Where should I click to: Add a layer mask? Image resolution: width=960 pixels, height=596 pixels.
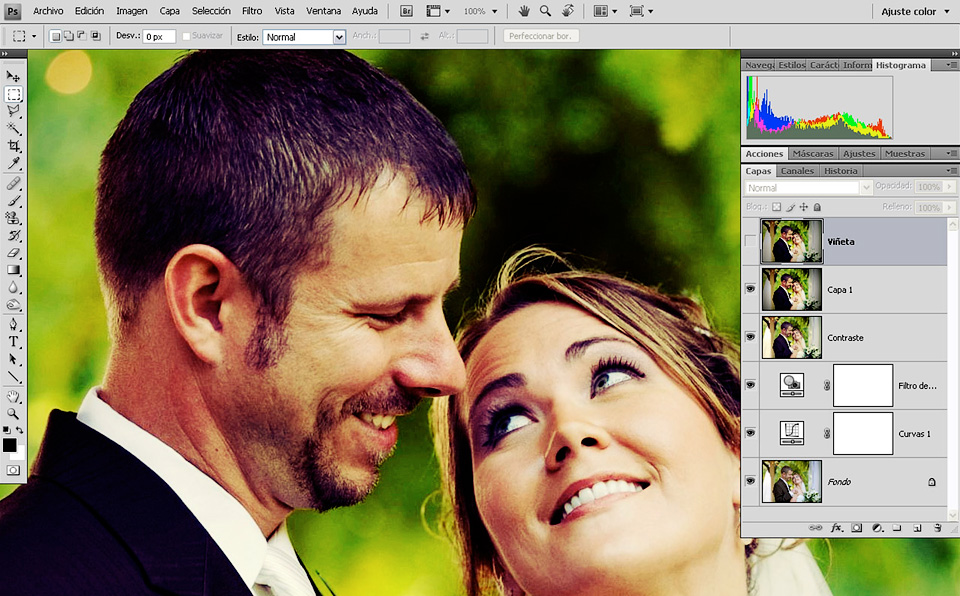(857, 527)
